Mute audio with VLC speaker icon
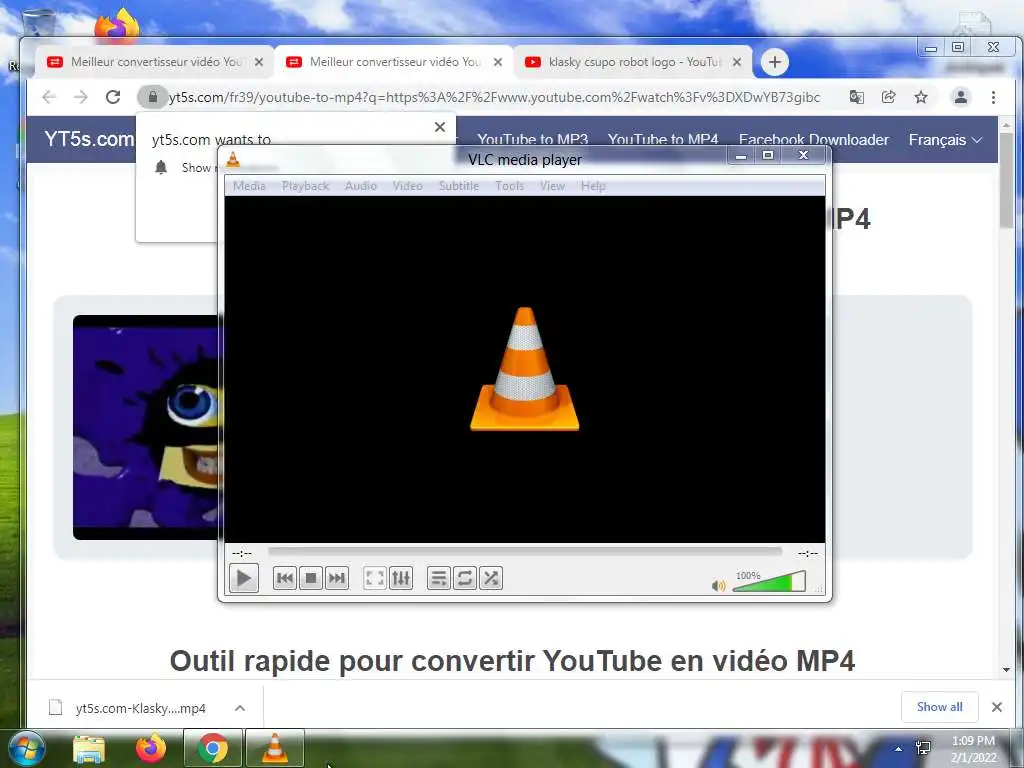This screenshot has height=768, width=1024. [x=718, y=585]
